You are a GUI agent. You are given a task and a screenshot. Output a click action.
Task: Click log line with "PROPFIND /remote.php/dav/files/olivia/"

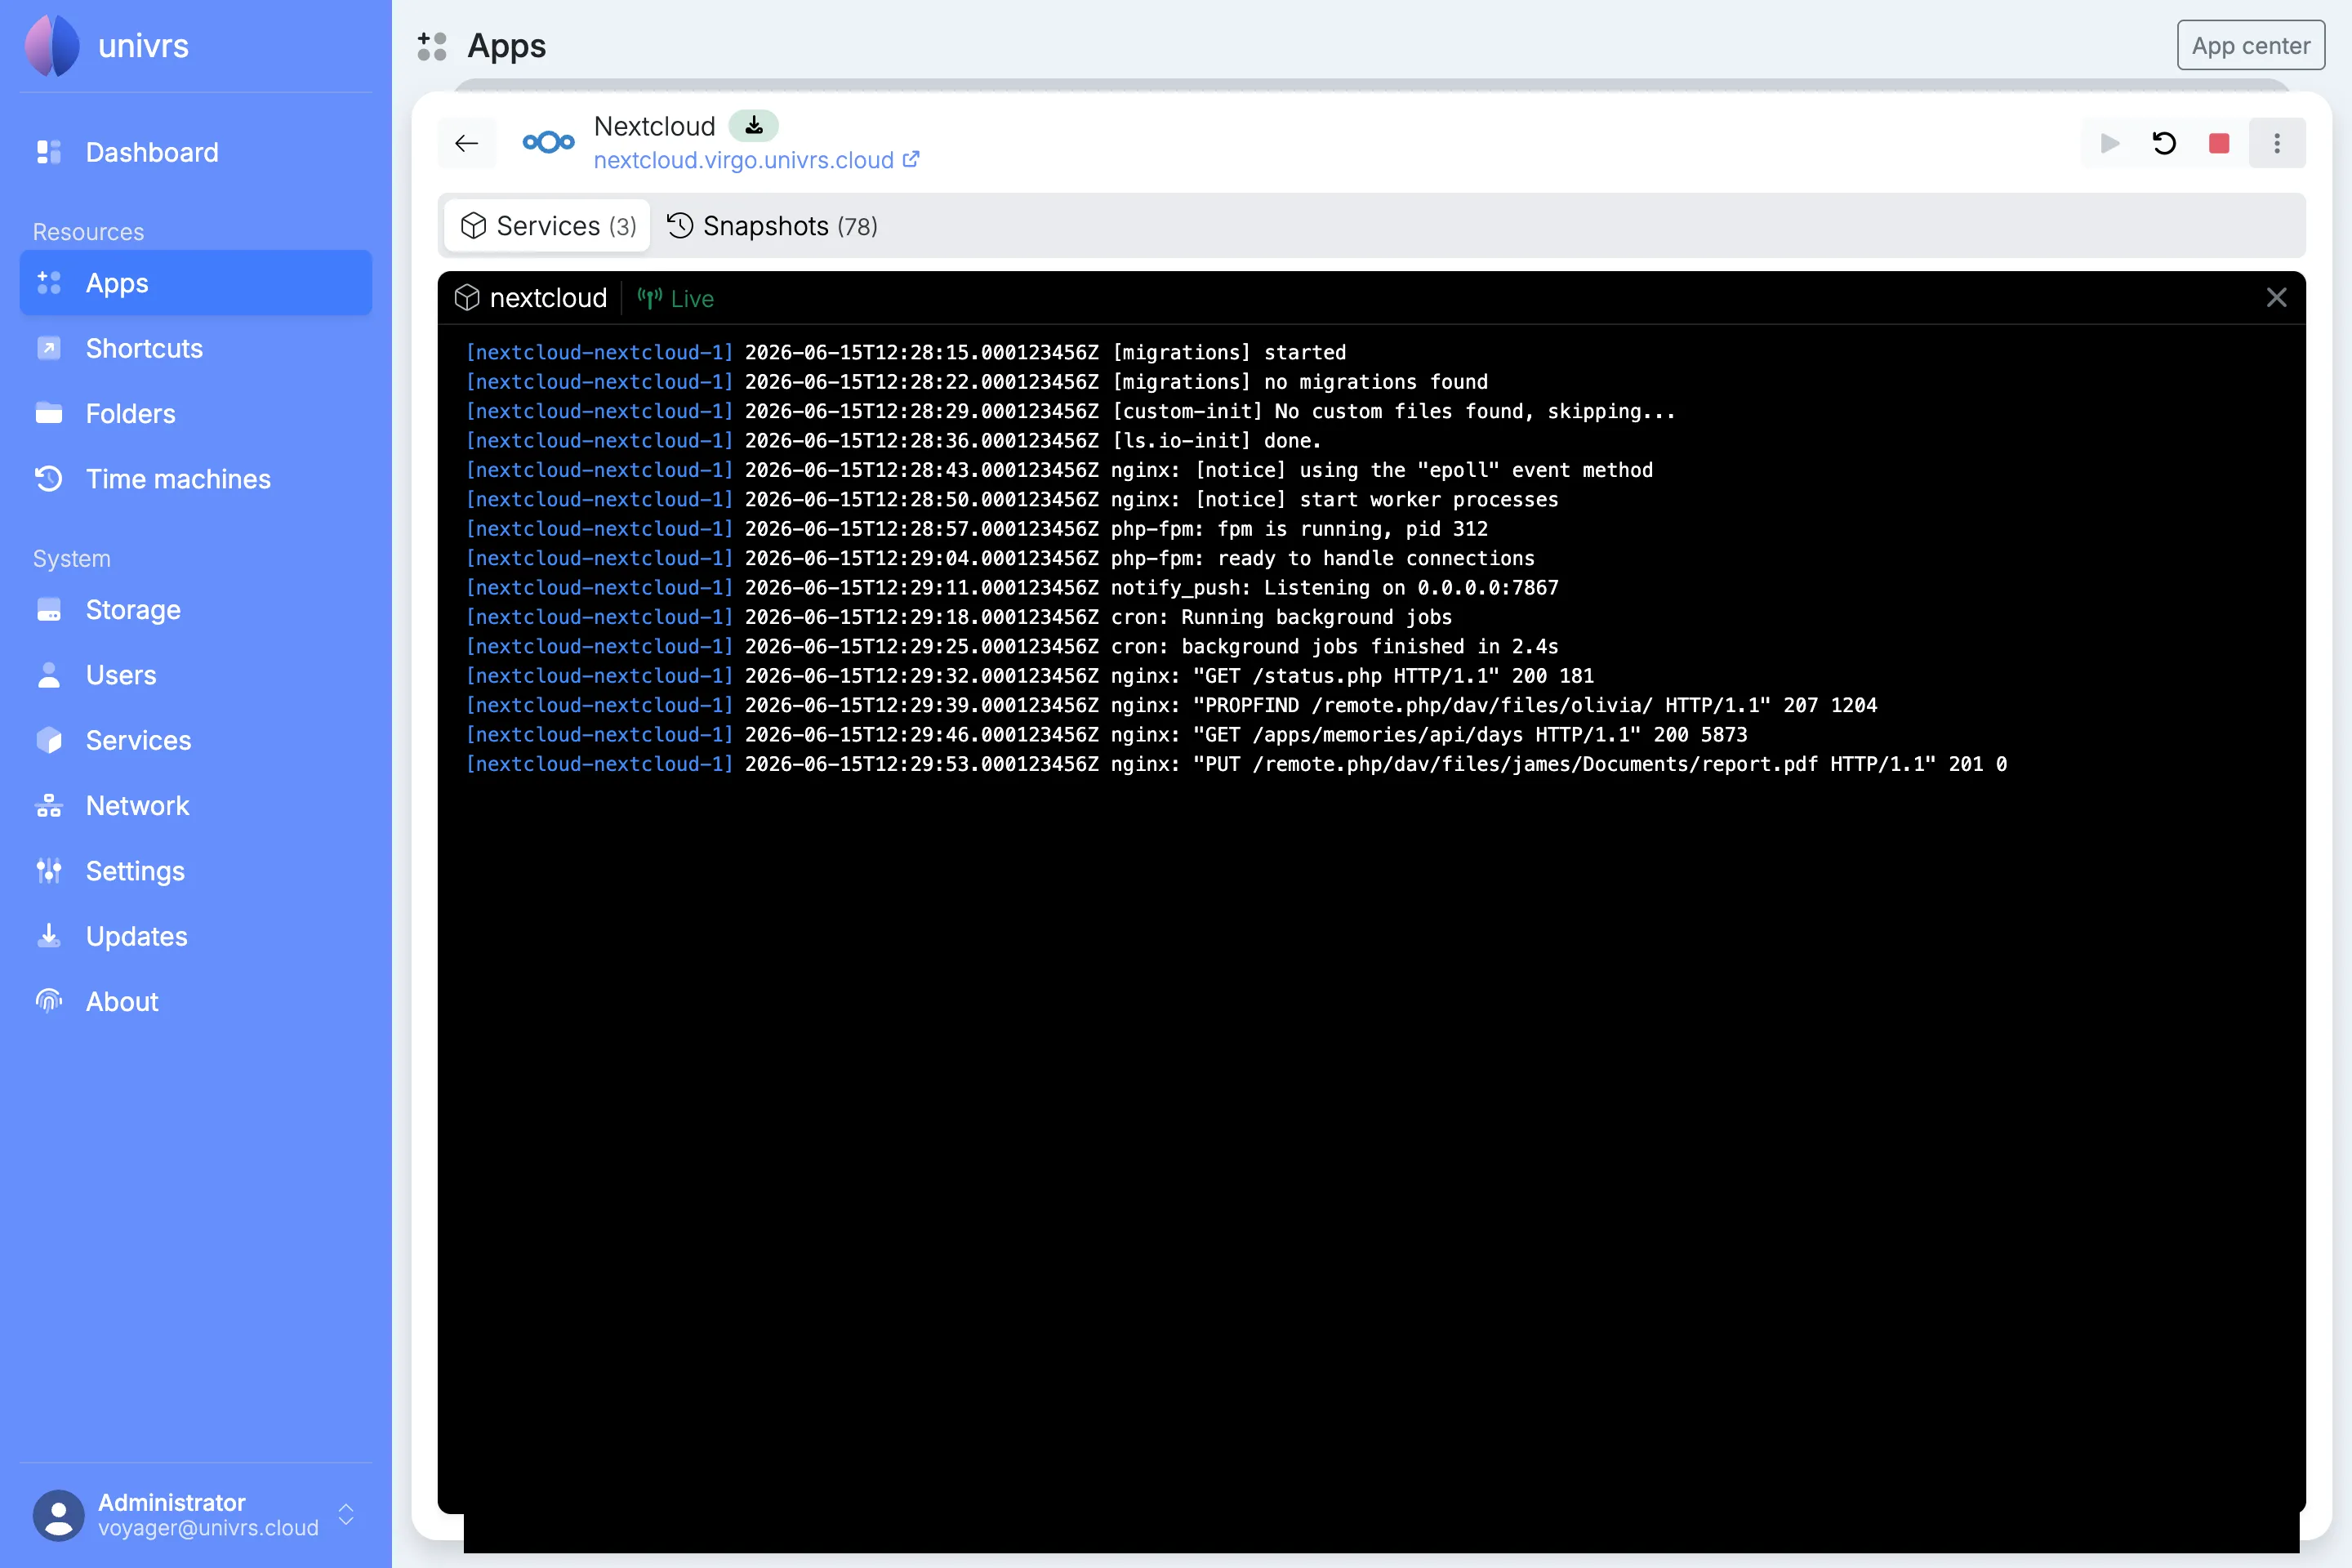[1172, 705]
